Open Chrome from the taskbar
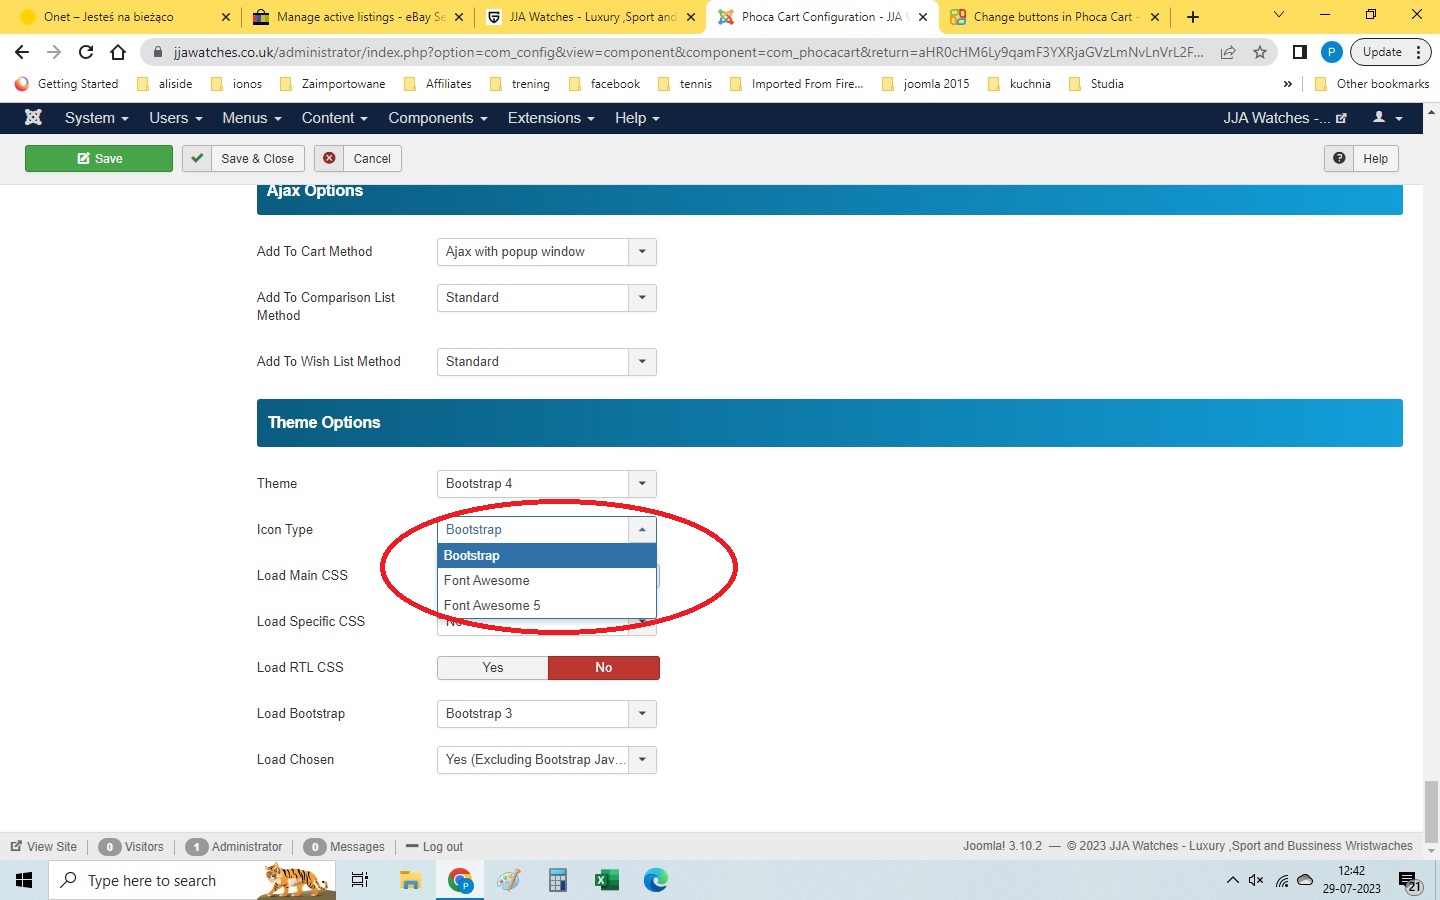The height and width of the screenshot is (900, 1440). (460, 880)
